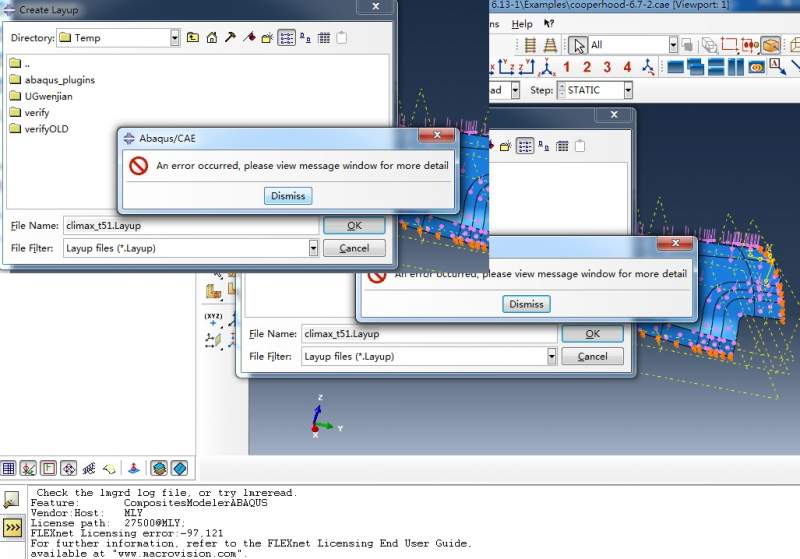Open the Directory dropdown showing Temp

click(174, 38)
